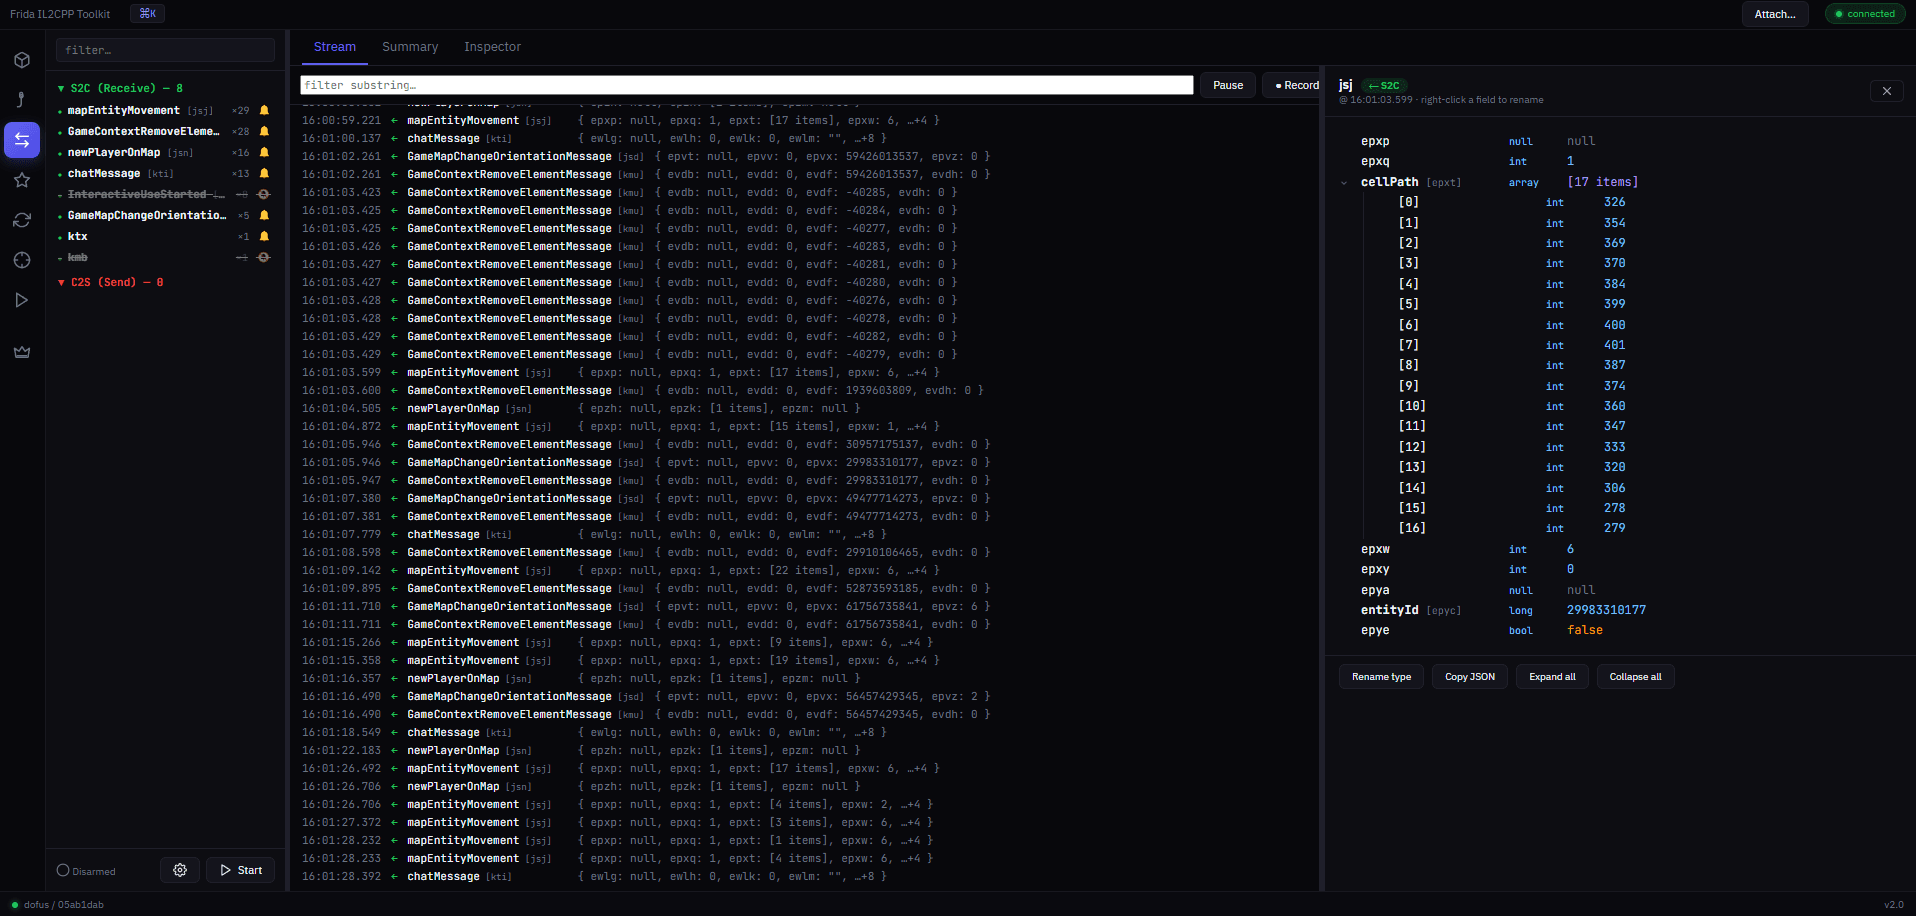Screen dimensions: 1916x916
Task: Open the cube icon in the sidebar
Action: 22,60
